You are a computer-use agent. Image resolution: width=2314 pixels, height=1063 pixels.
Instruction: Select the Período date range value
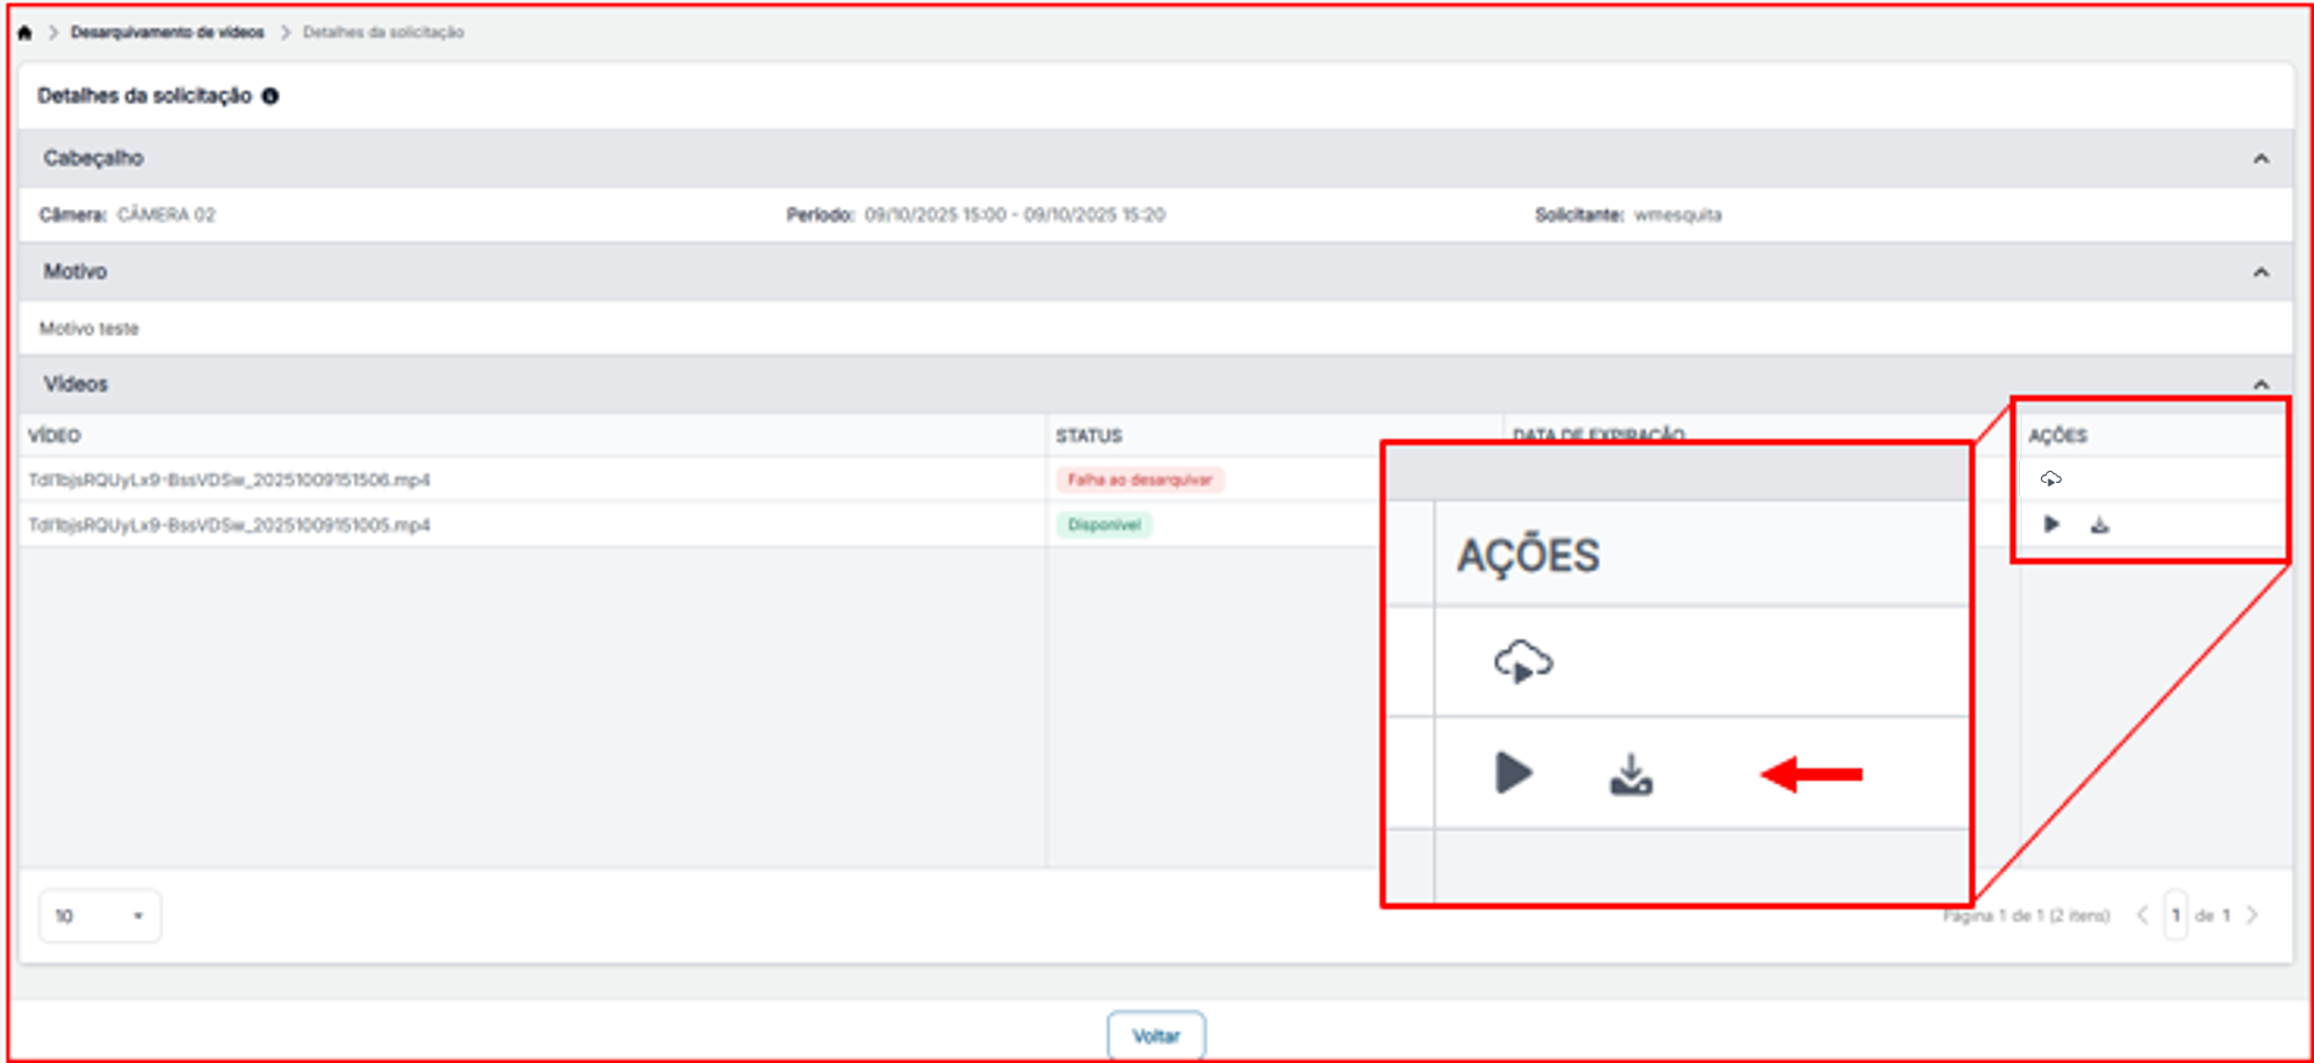pos(1014,214)
